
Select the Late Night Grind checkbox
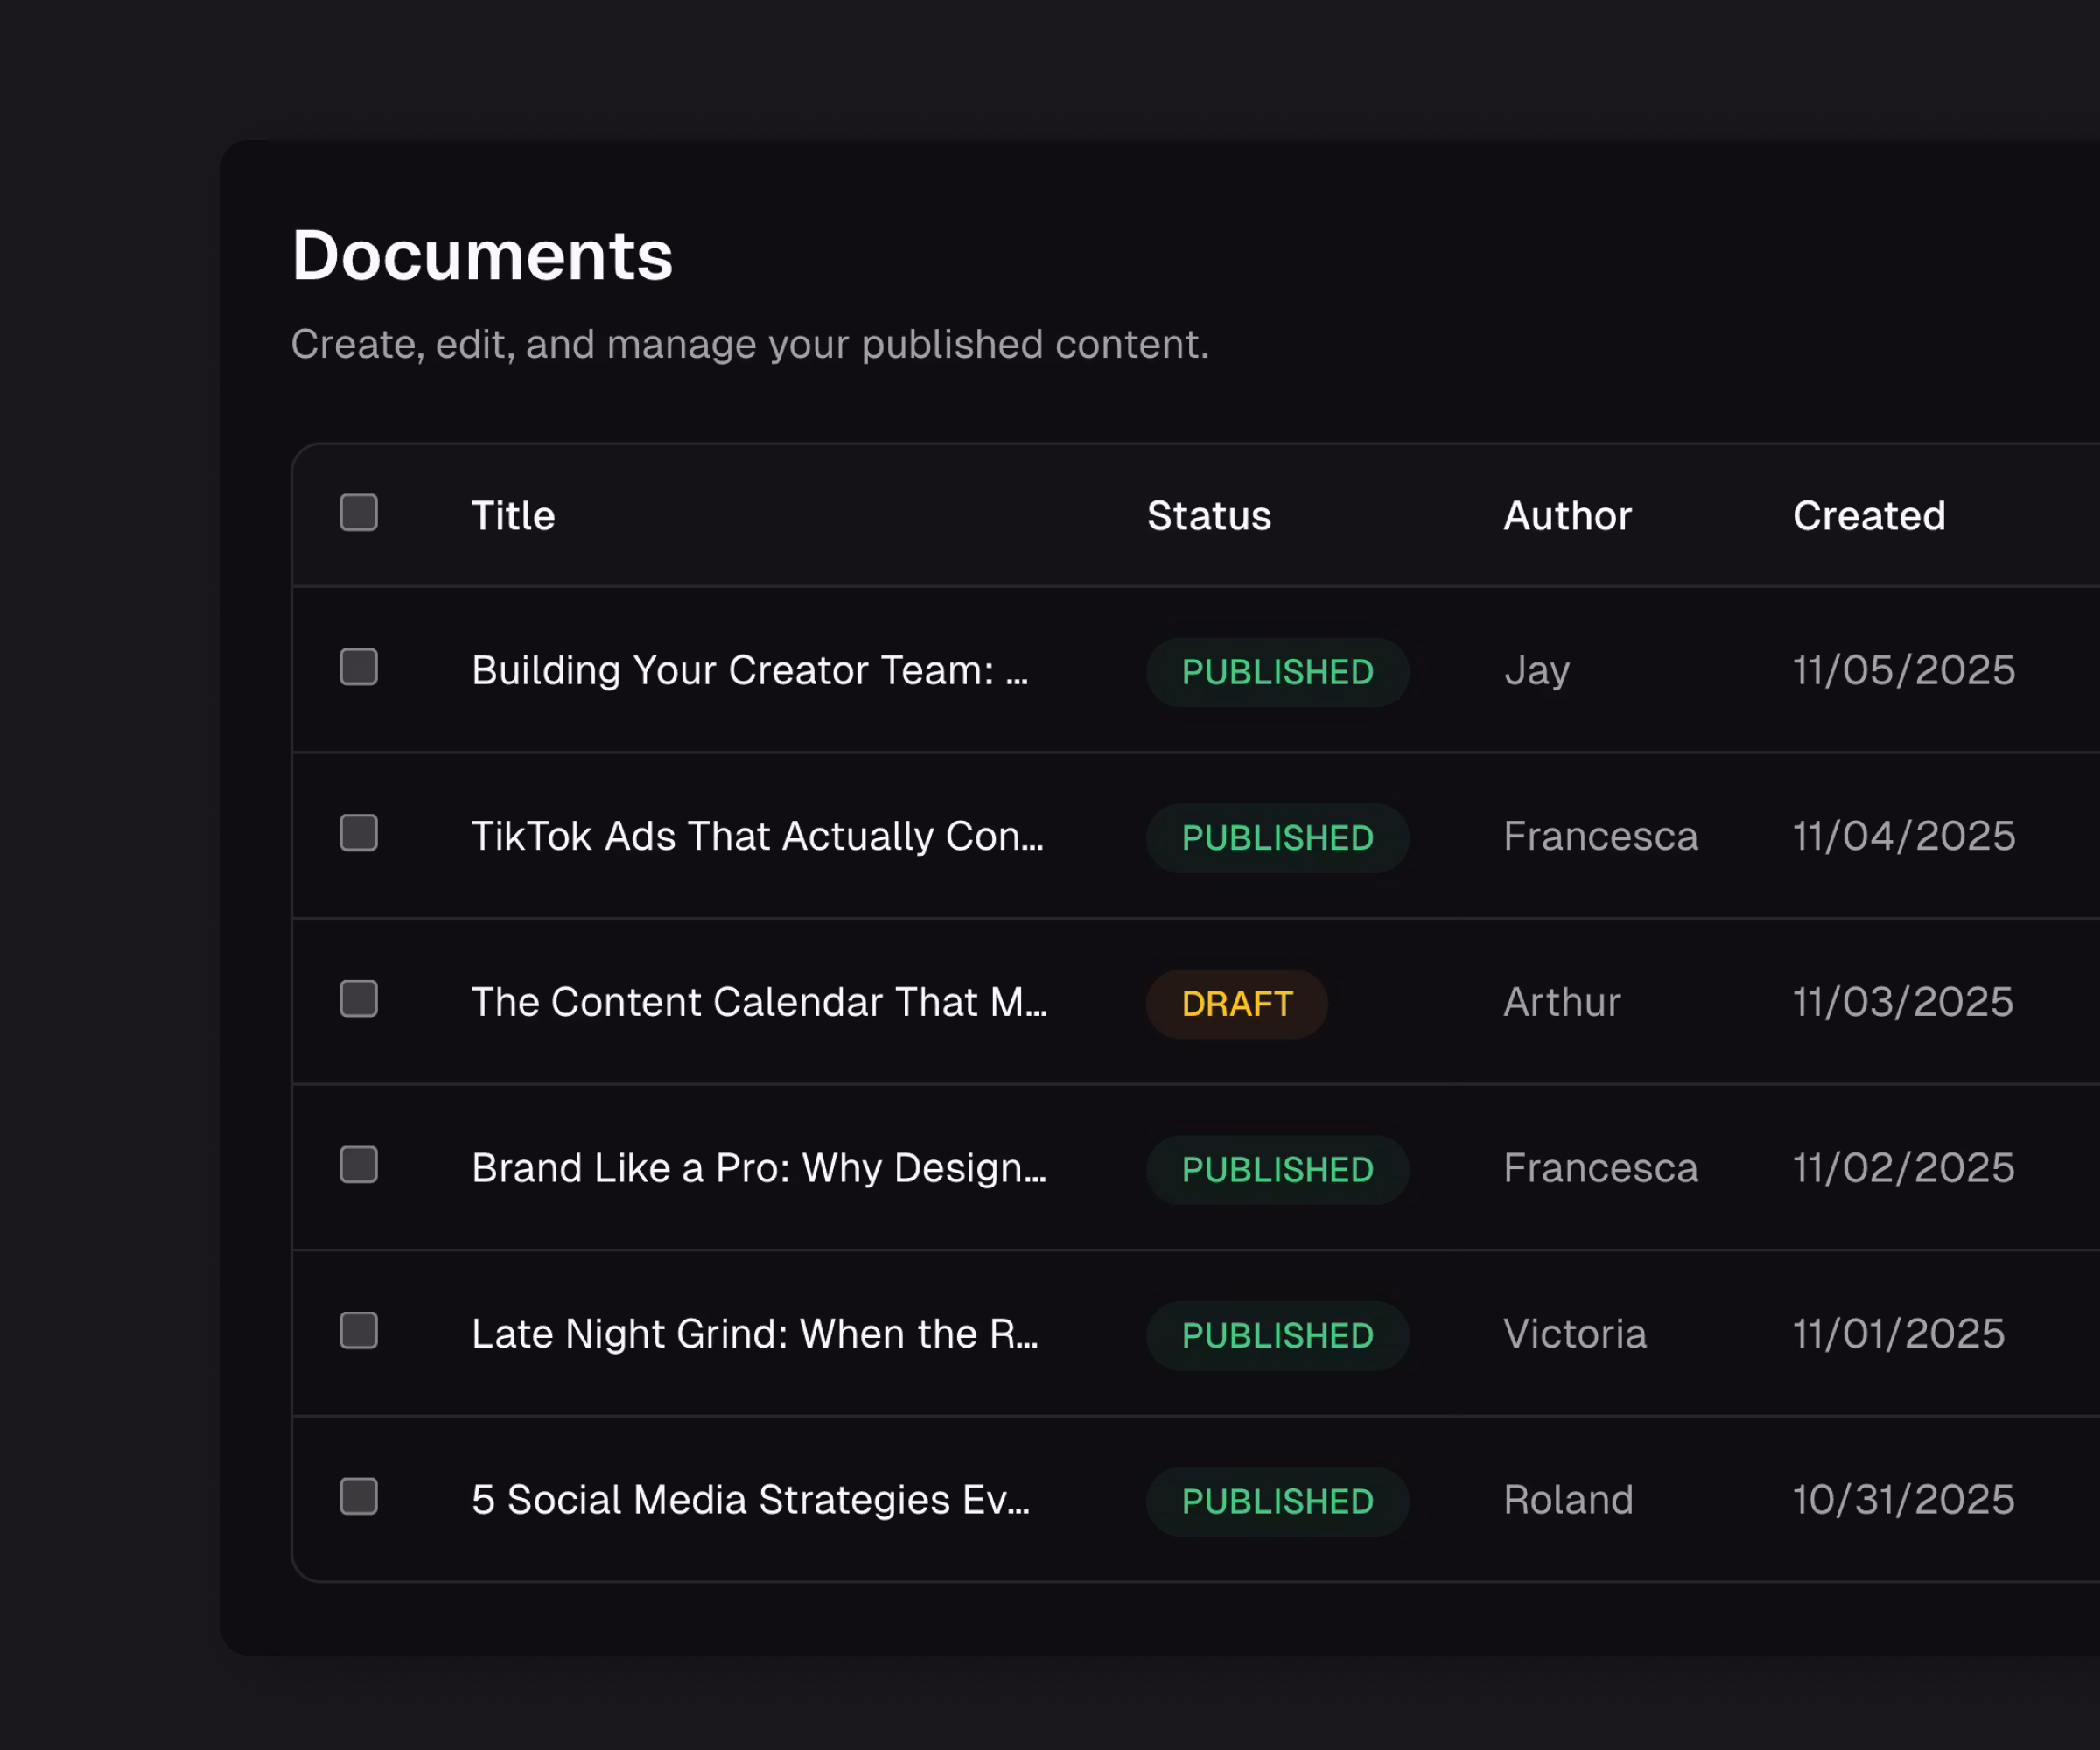point(358,1331)
